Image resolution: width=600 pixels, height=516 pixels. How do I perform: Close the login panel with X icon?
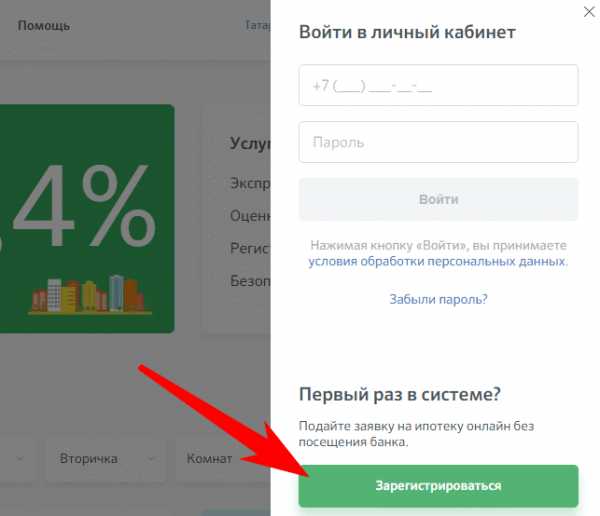pyautogui.click(x=589, y=12)
